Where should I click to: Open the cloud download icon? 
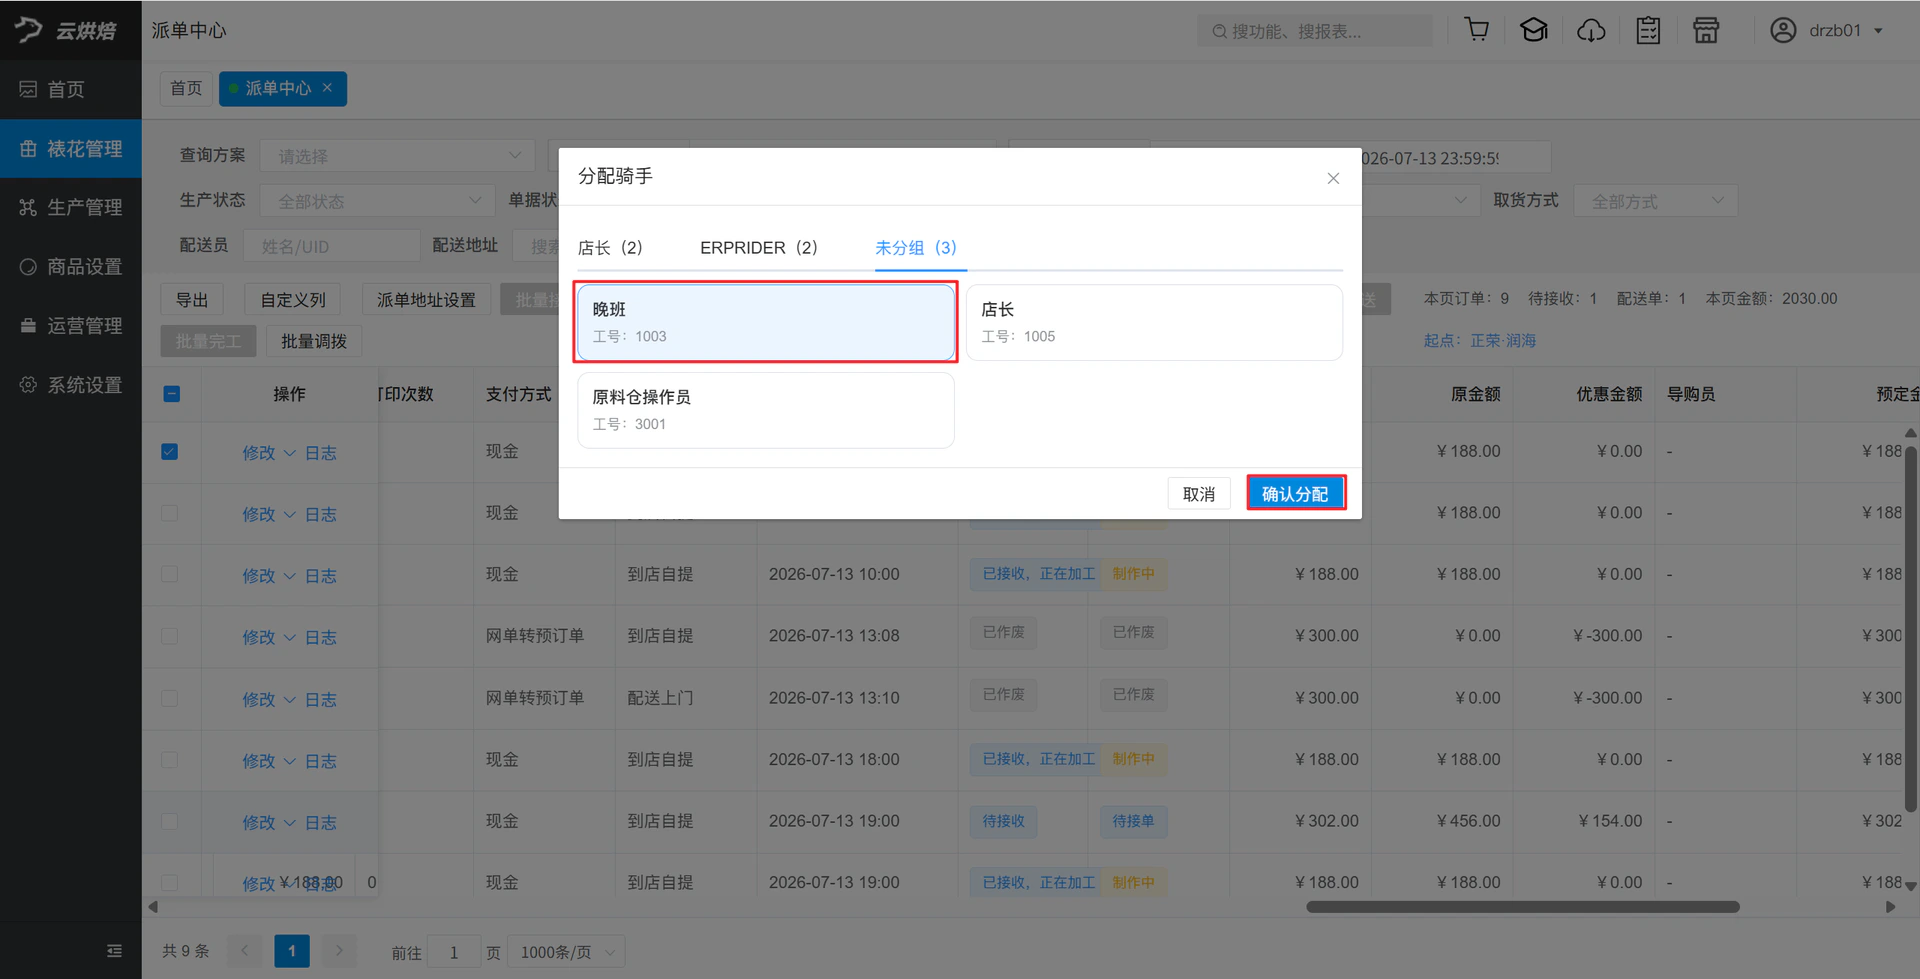click(1591, 30)
